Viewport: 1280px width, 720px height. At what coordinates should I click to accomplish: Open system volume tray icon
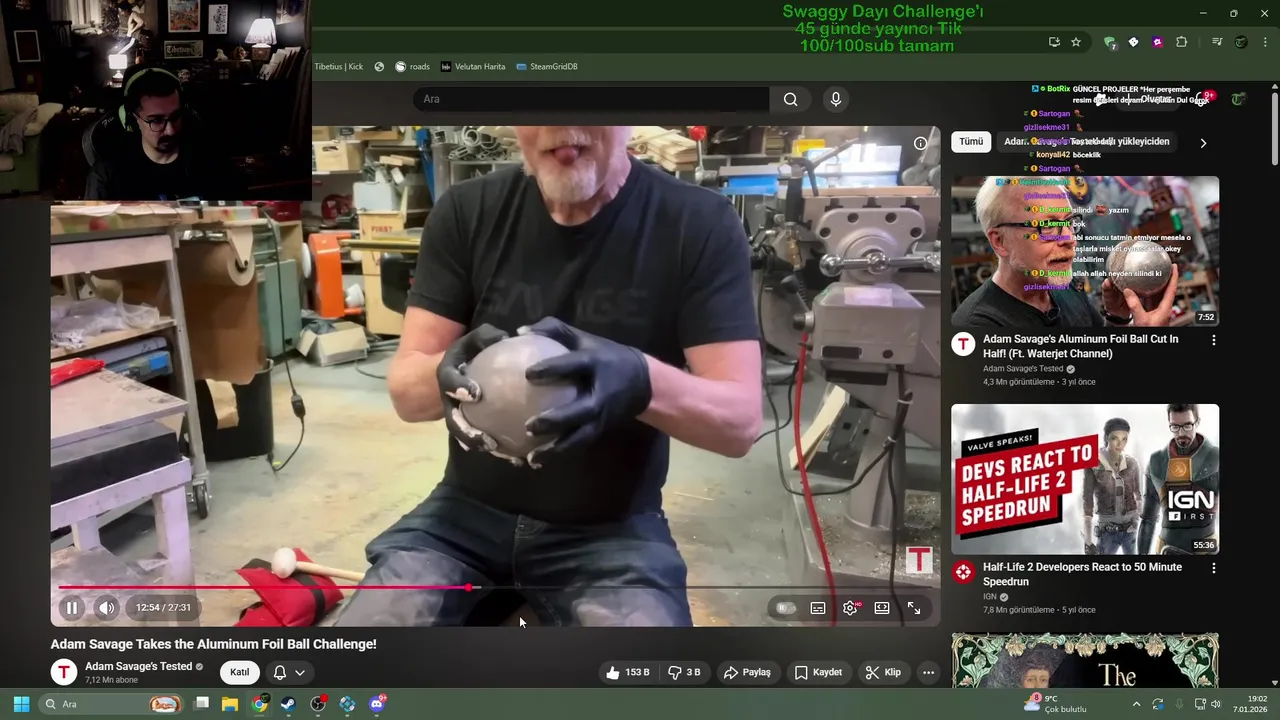[1216, 704]
